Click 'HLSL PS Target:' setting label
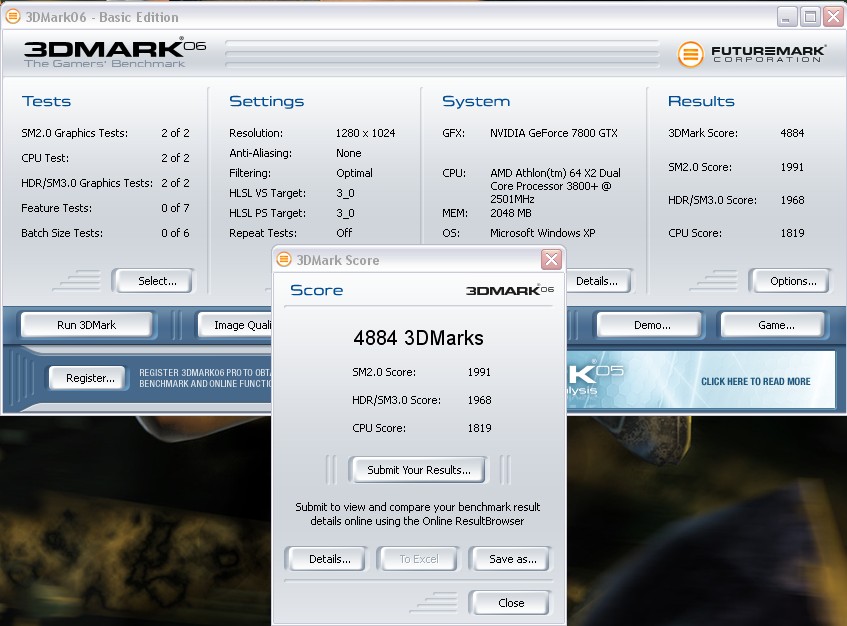Screen dimensions: 847x626 coord(267,213)
